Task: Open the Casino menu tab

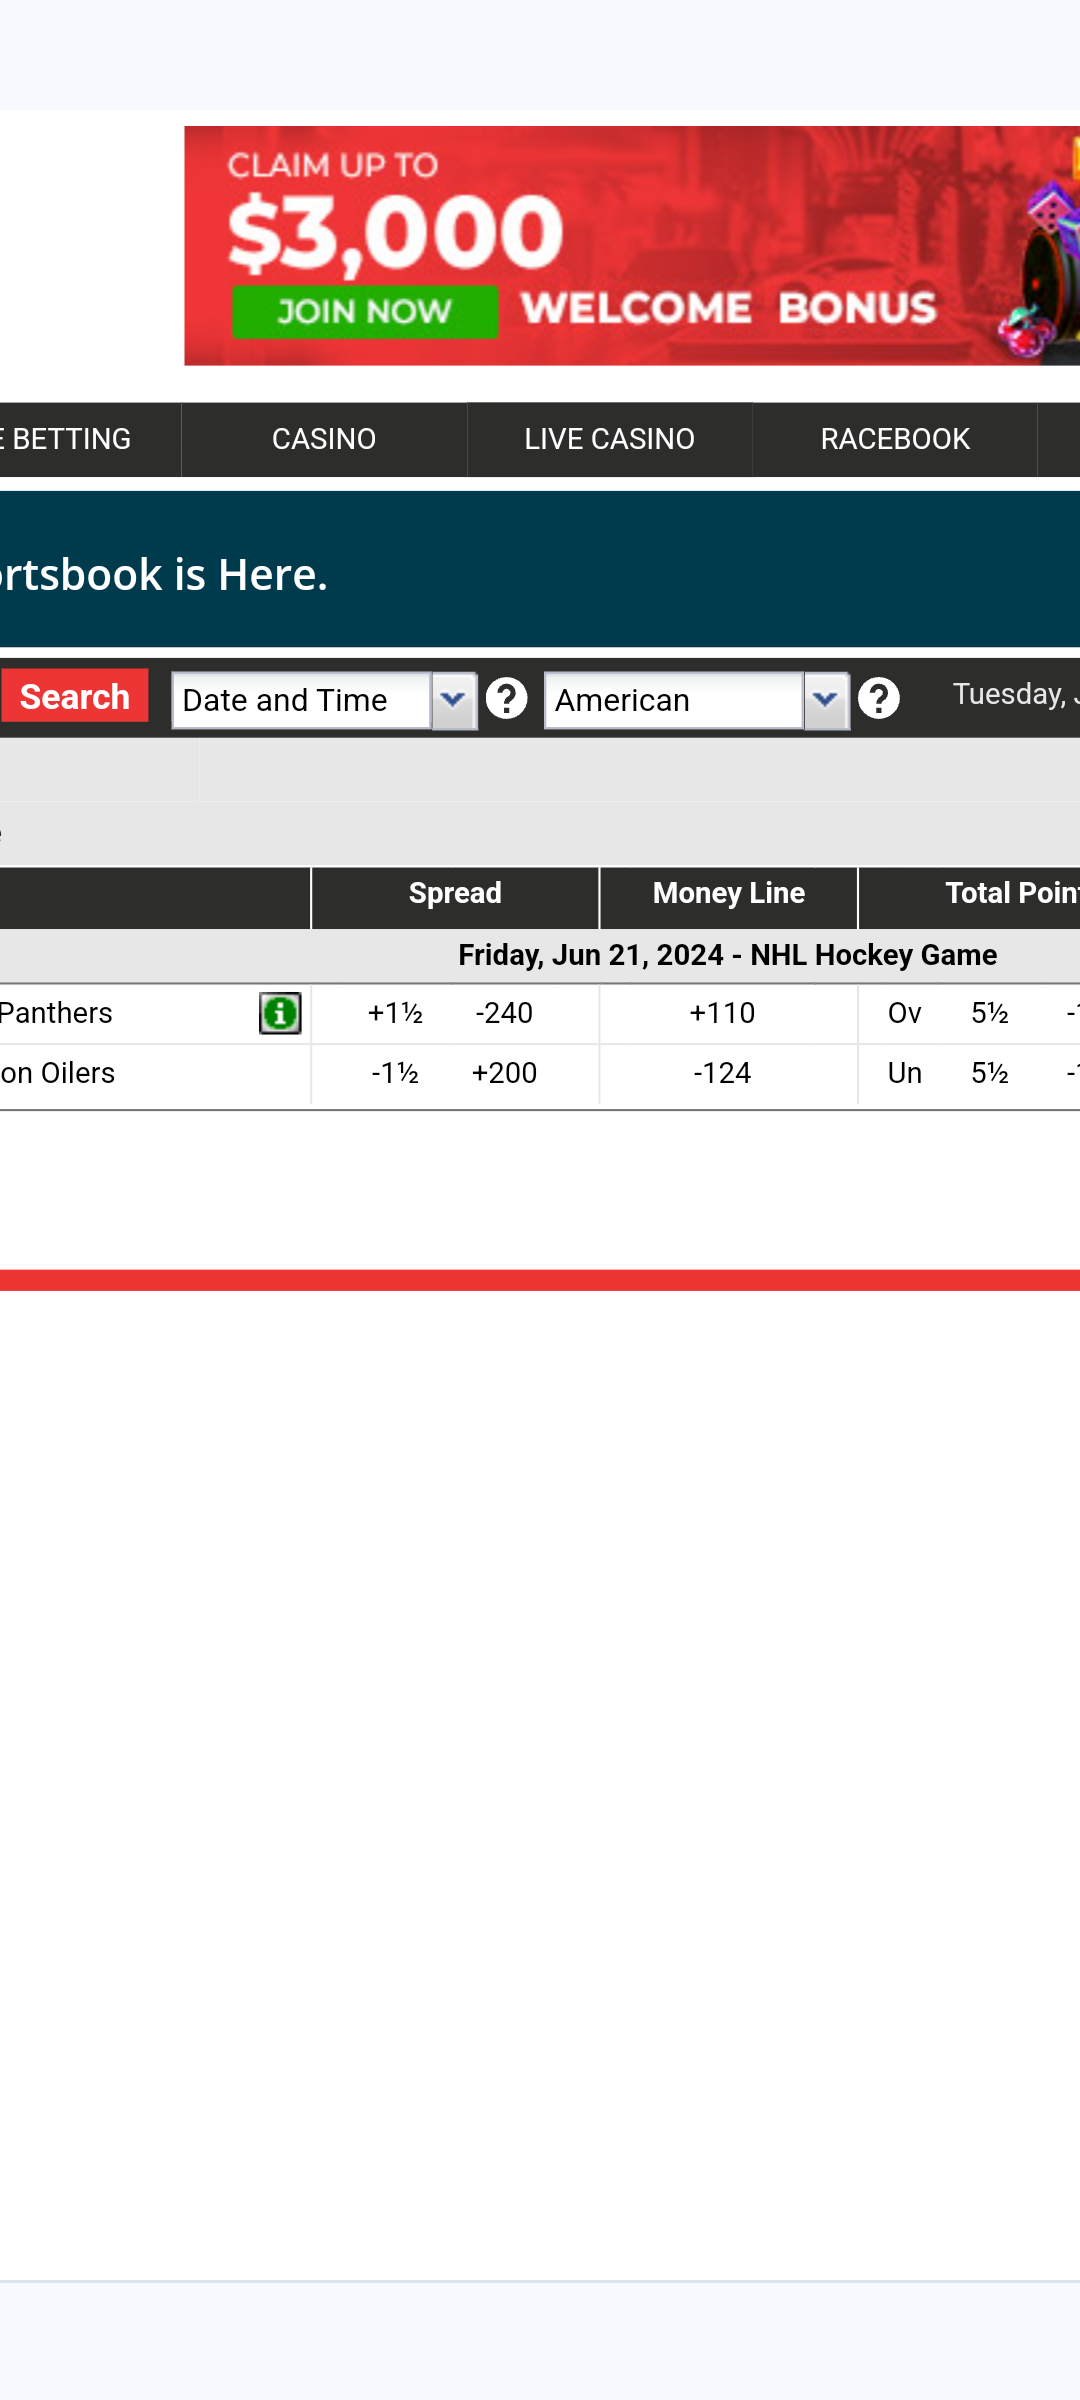Action: click(324, 439)
